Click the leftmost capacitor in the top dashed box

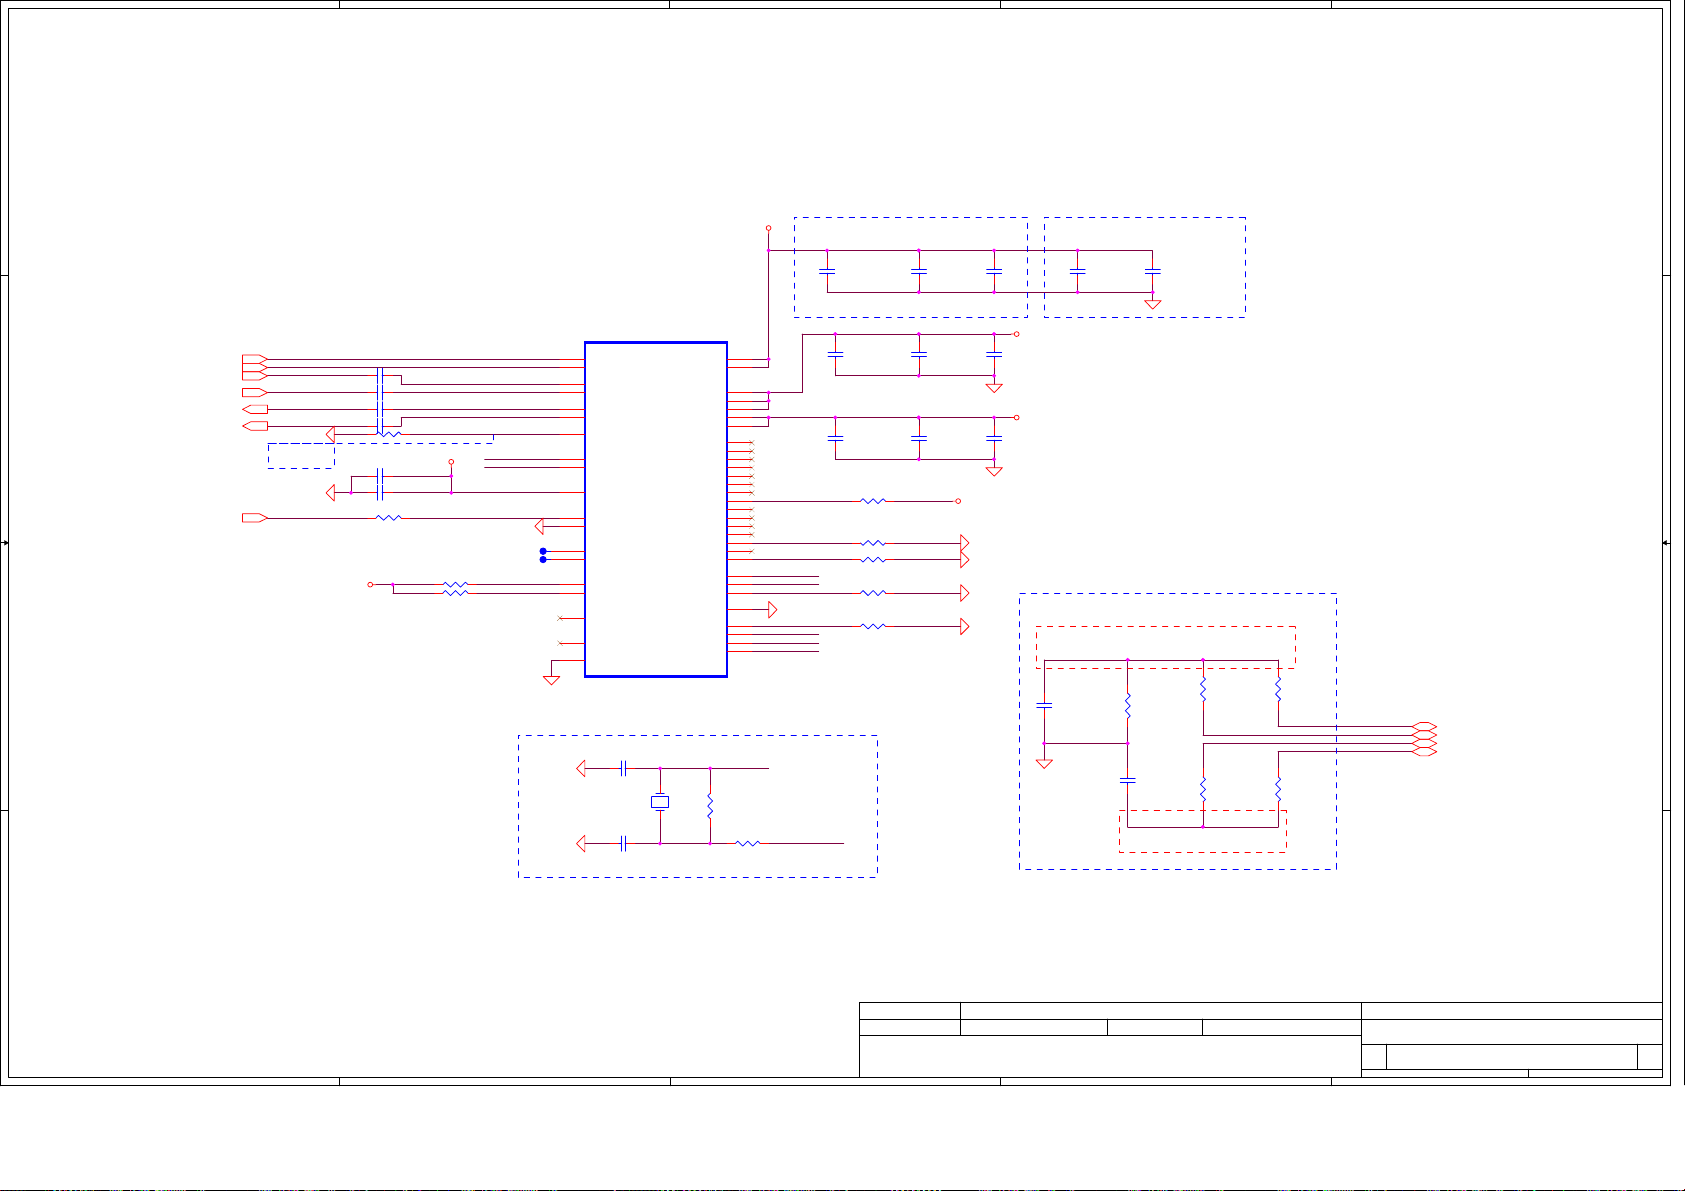pos(827,271)
